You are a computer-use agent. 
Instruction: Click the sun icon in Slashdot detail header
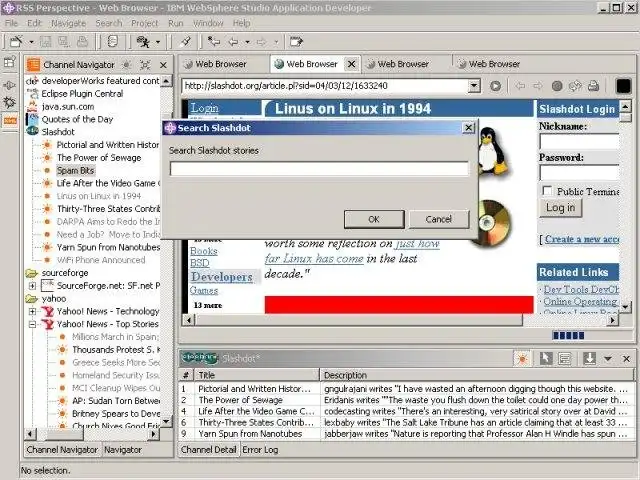click(522, 359)
